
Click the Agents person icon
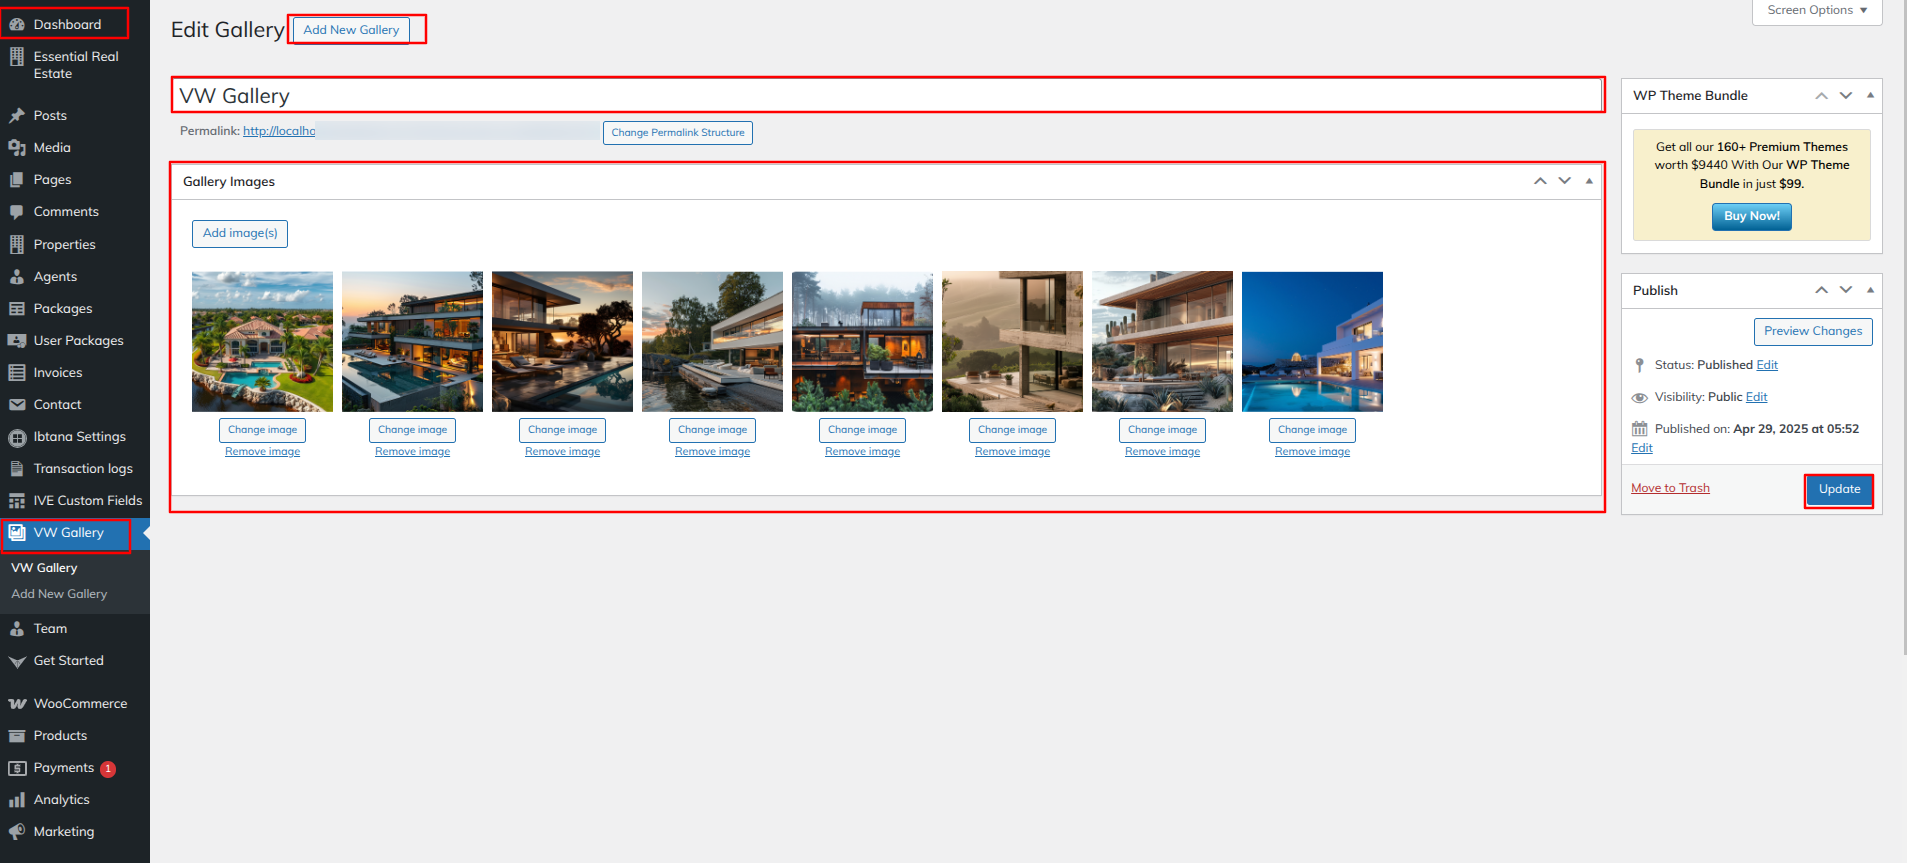pos(17,277)
